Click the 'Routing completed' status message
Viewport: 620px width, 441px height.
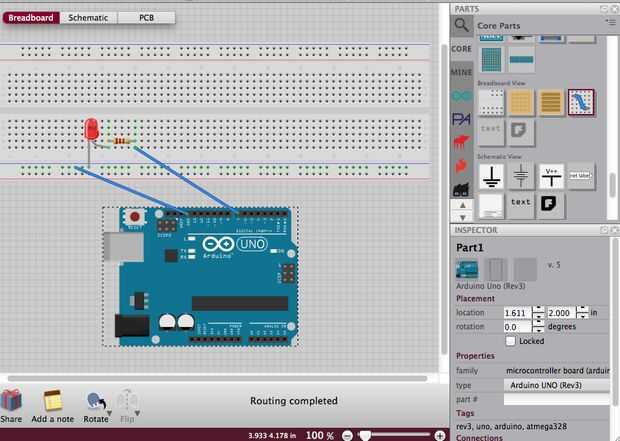coord(294,401)
